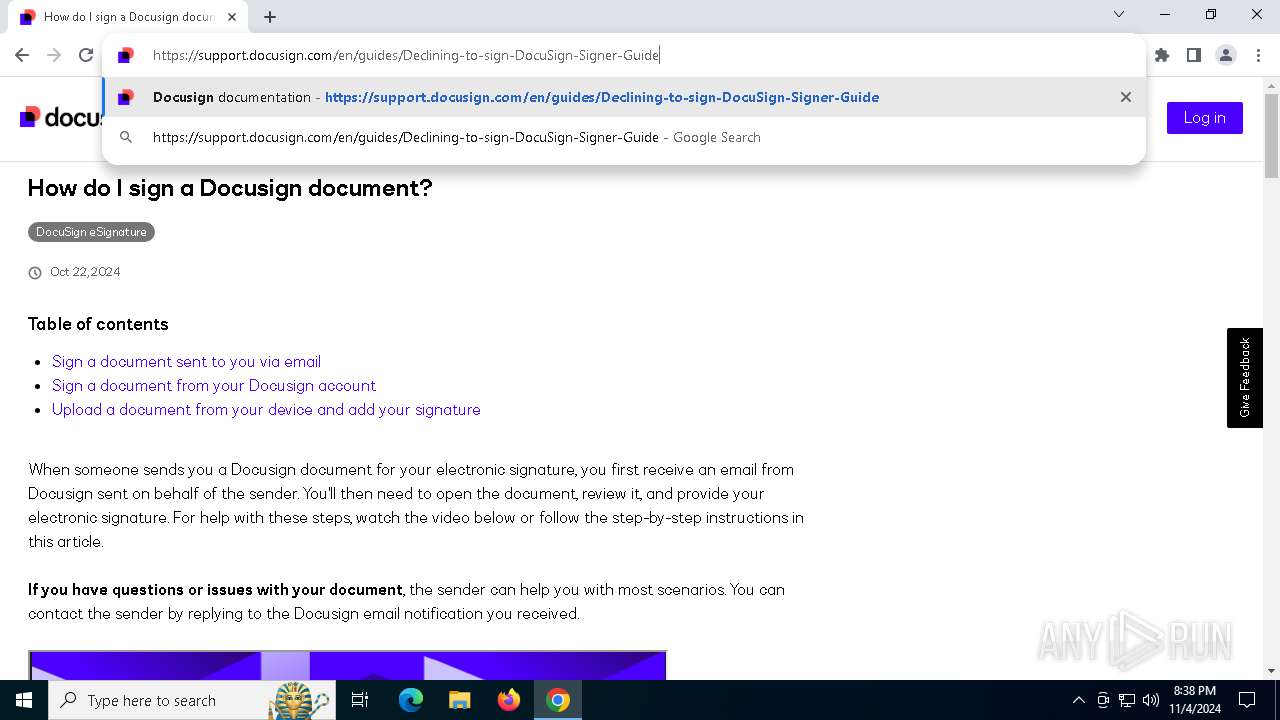
Task: Show hidden system tray icons
Action: click(1078, 700)
